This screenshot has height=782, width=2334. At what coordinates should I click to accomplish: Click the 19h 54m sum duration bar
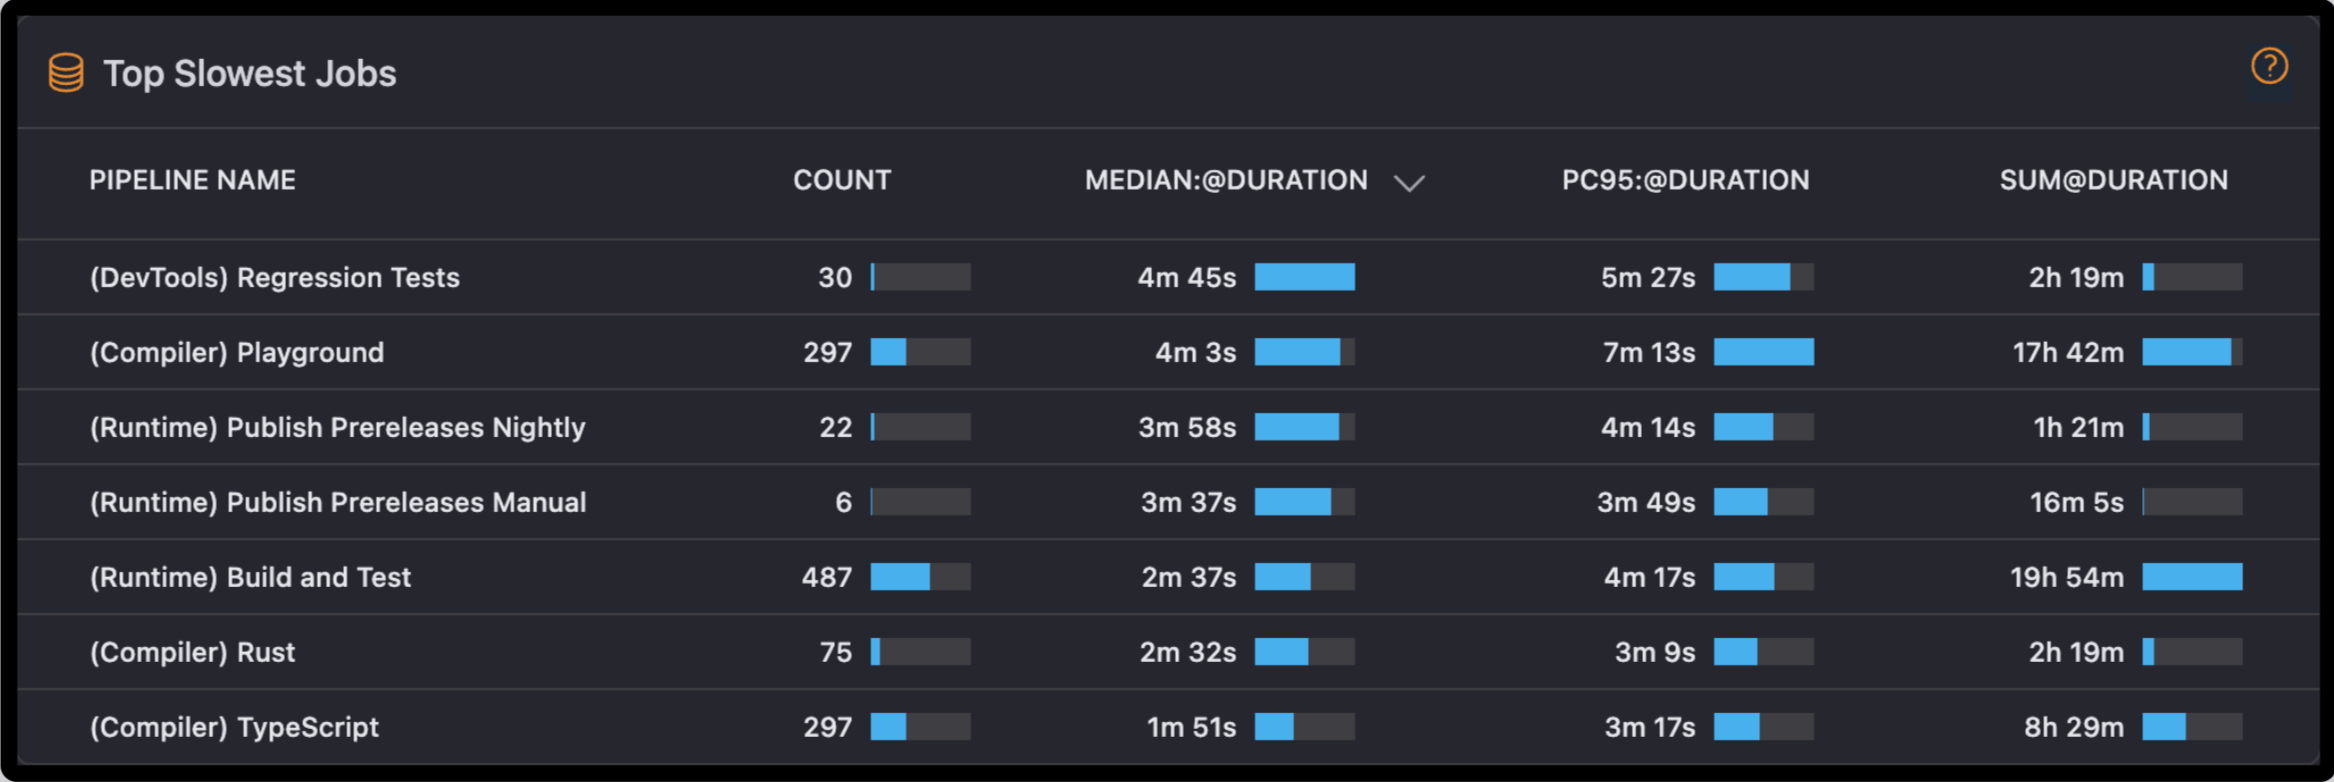click(x=2191, y=577)
